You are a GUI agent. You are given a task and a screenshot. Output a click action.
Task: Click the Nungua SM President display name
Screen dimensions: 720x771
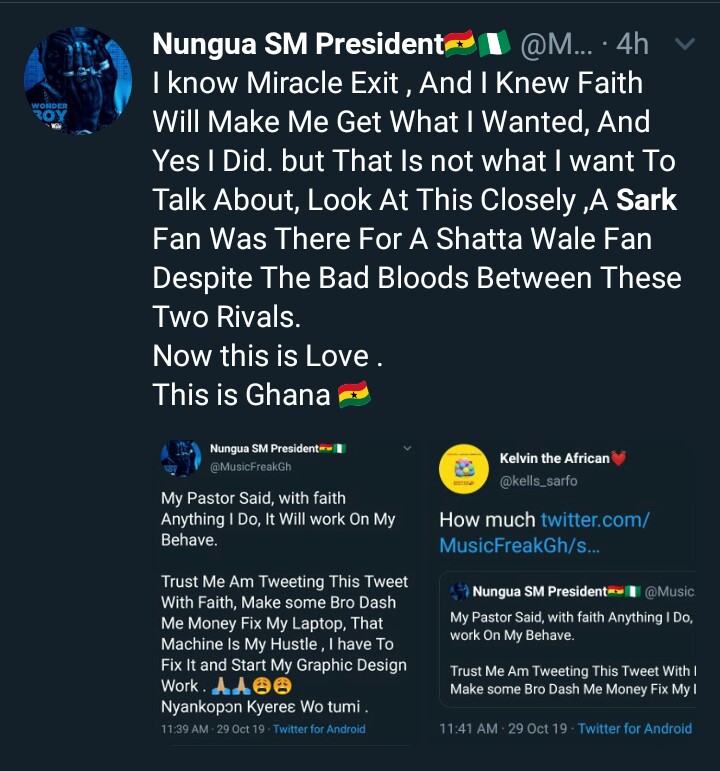pos(298,44)
